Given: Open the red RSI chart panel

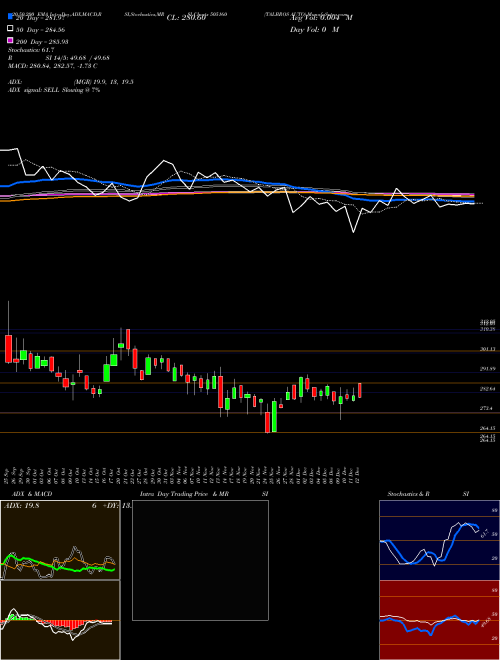Looking at the screenshot, I should (439, 620).
